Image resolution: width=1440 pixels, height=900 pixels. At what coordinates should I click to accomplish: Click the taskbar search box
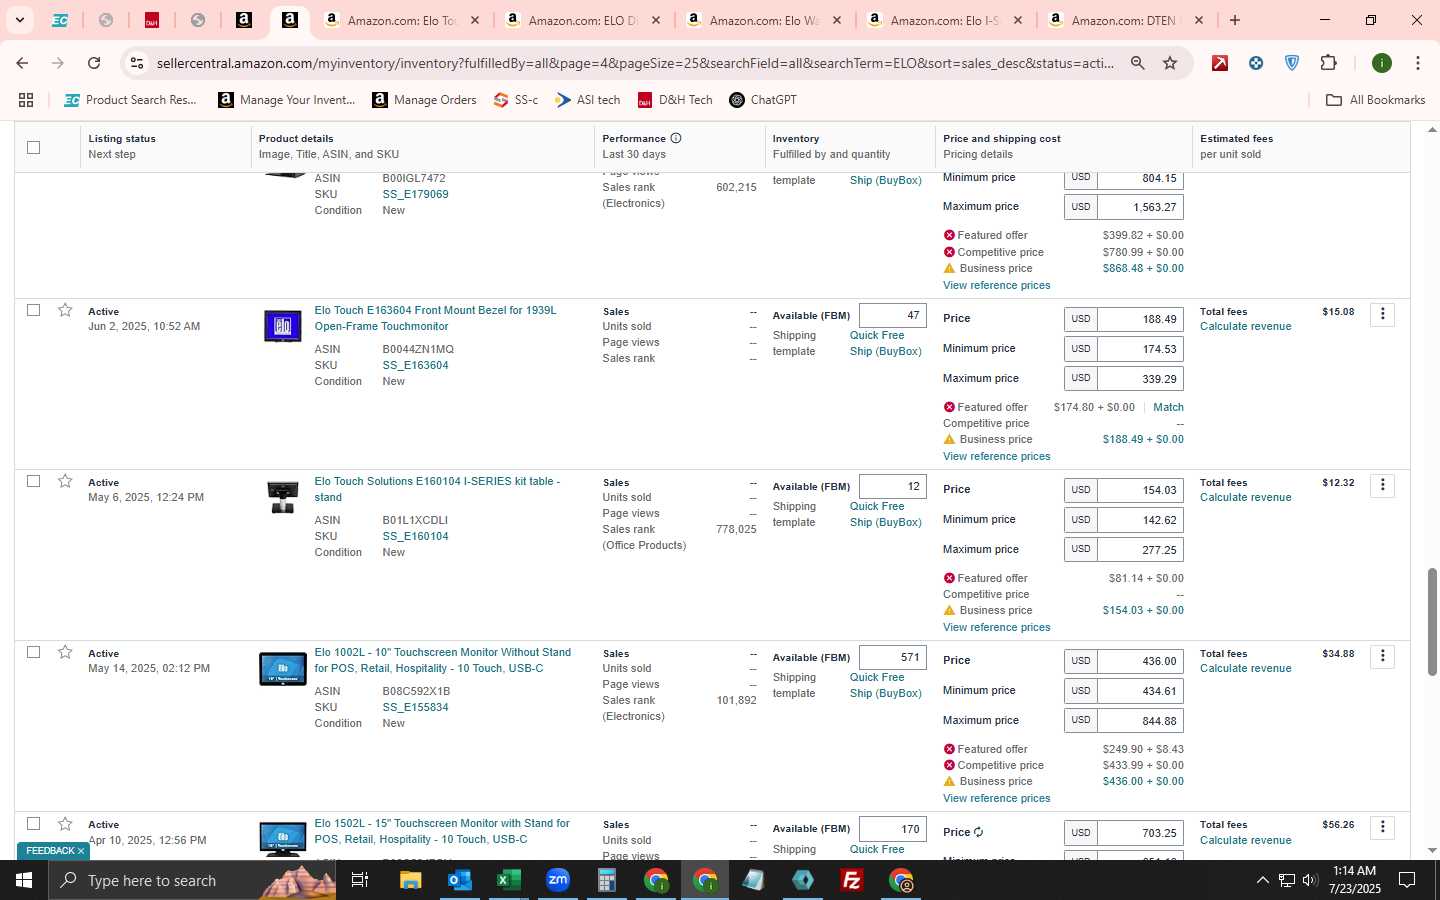tap(190, 880)
